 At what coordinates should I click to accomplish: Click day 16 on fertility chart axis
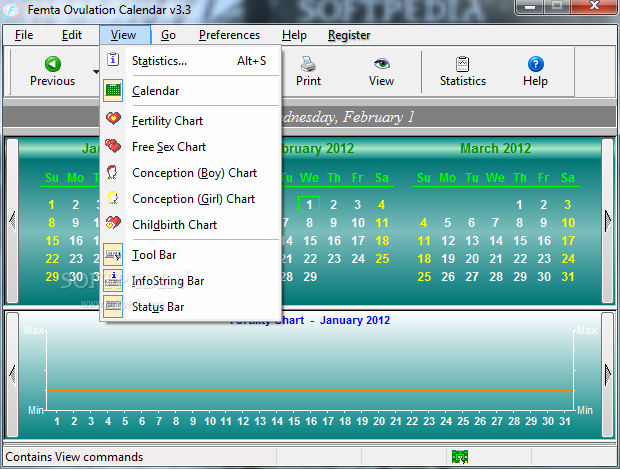click(x=311, y=421)
